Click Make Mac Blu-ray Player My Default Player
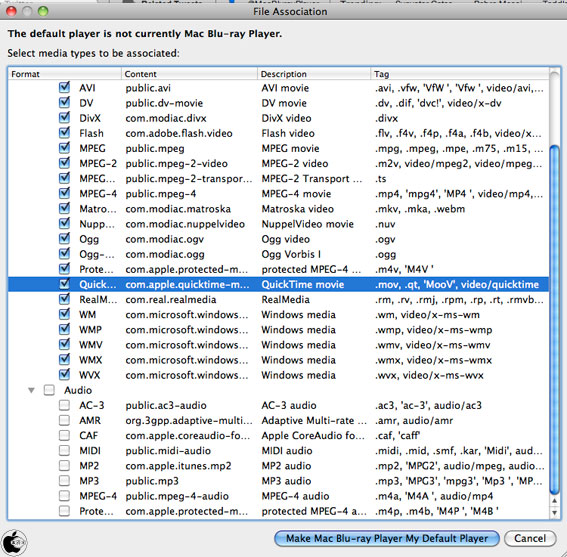567x557 pixels. [387, 538]
